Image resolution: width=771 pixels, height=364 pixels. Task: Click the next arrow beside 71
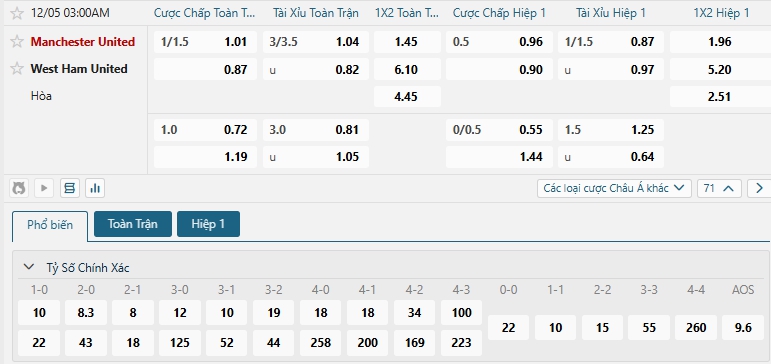tap(759, 188)
